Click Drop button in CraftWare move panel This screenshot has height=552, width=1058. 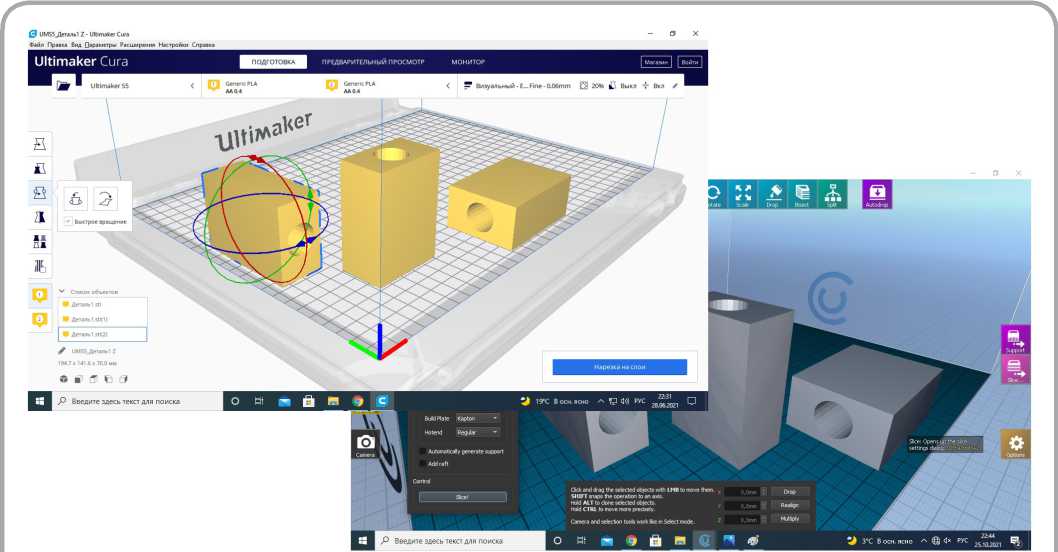[x=789, y=492]
